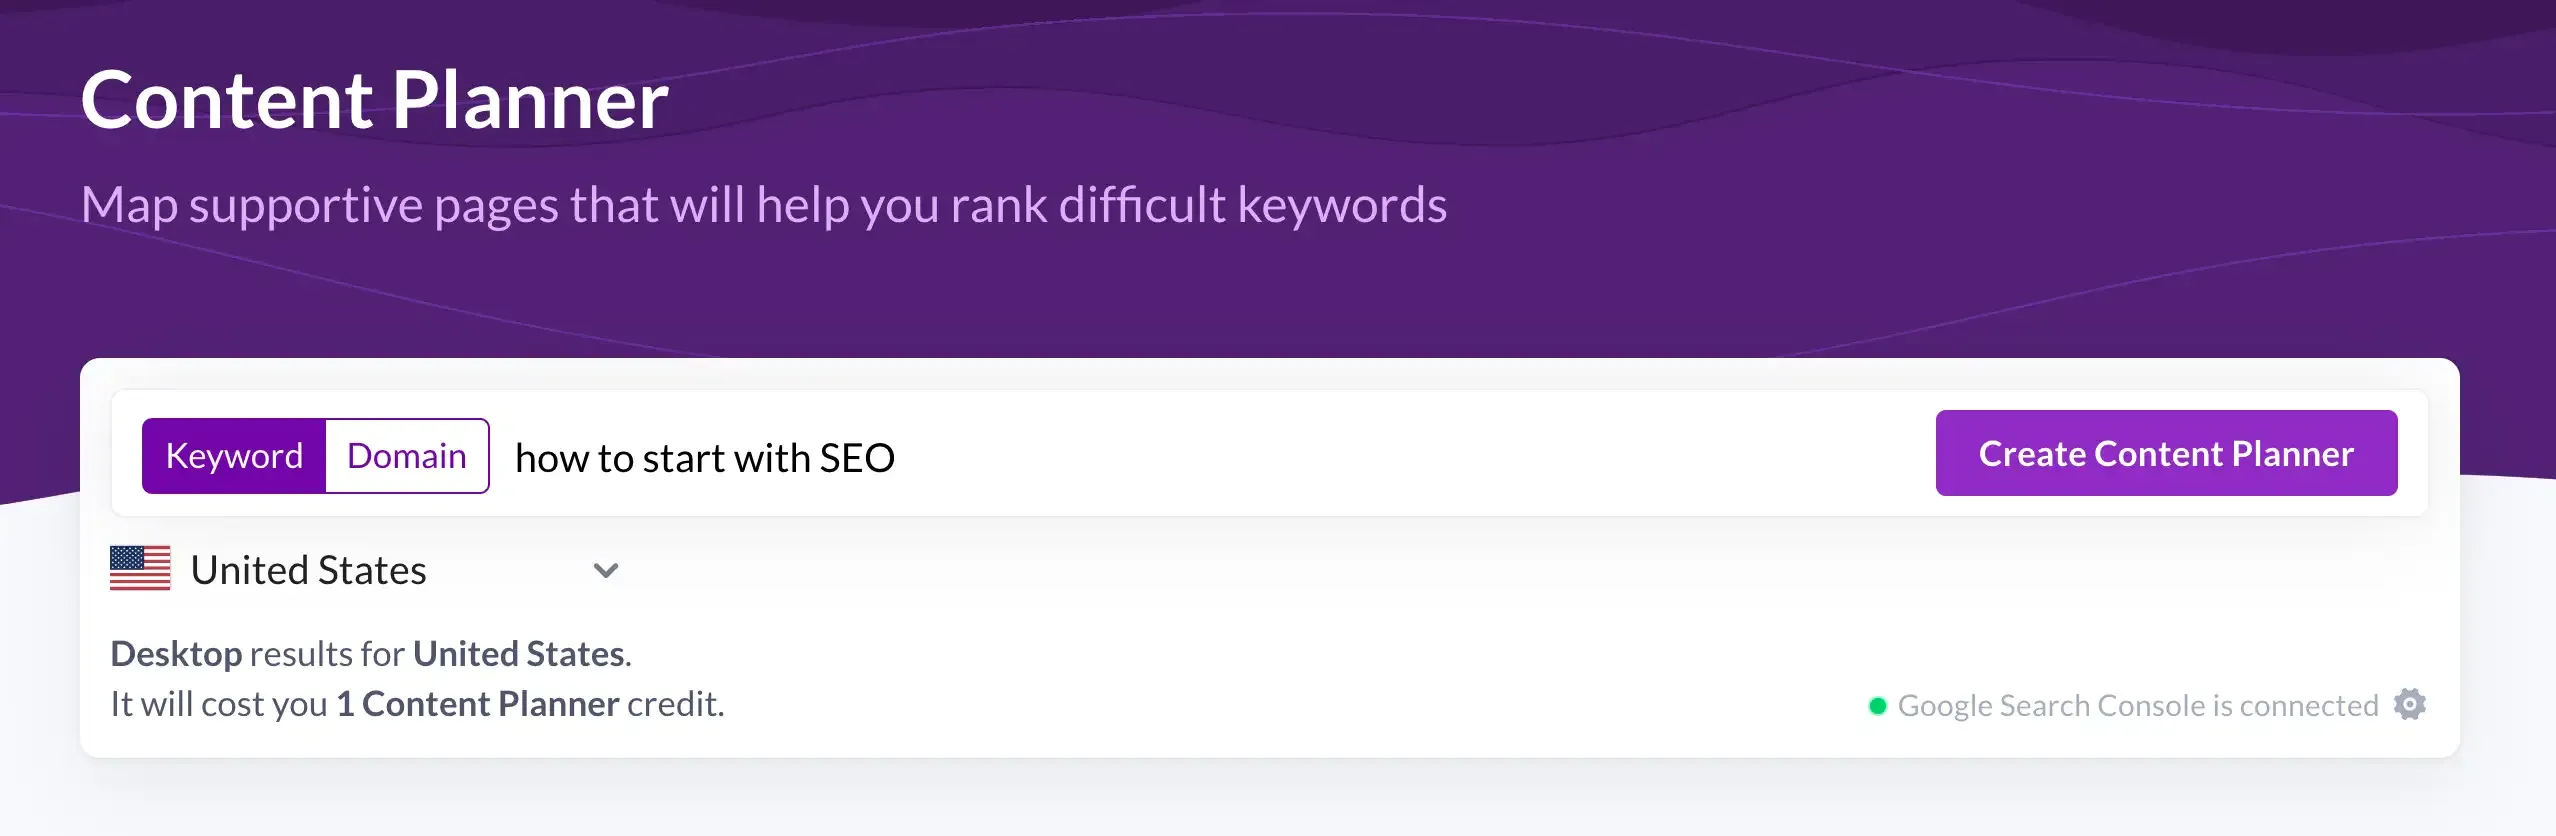
Task: Switch search mode to Keyword
Action: (x=234, y=456)
